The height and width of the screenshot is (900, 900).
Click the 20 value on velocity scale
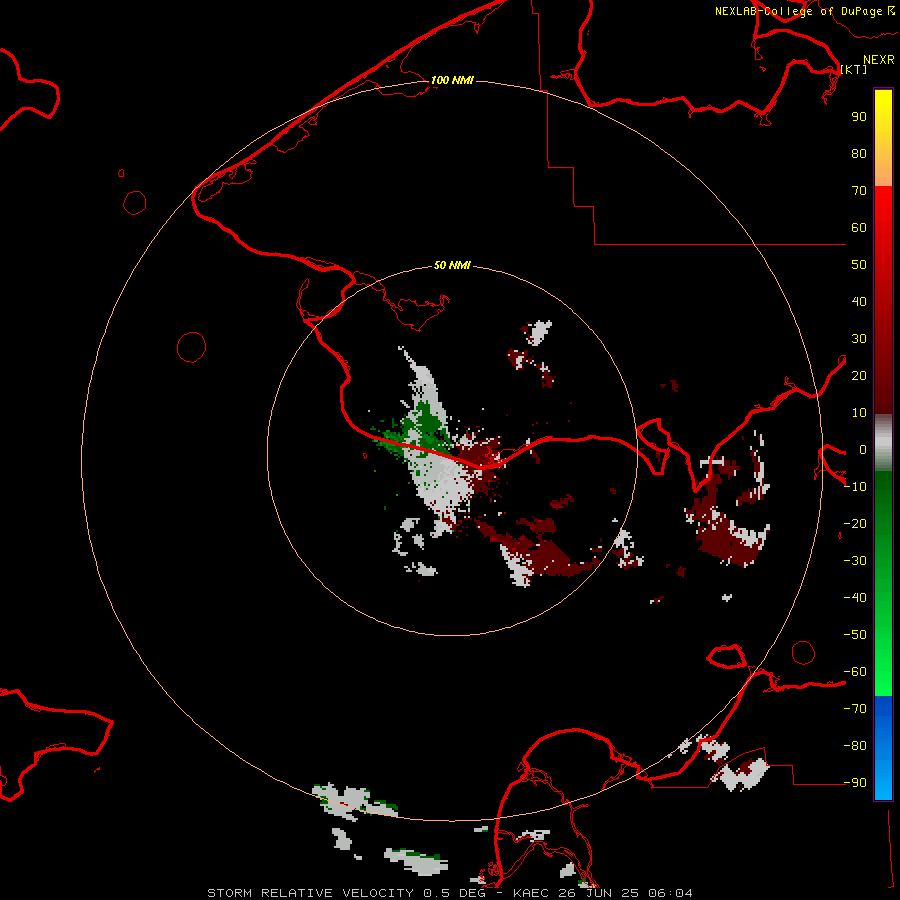[x=859, y=376]
